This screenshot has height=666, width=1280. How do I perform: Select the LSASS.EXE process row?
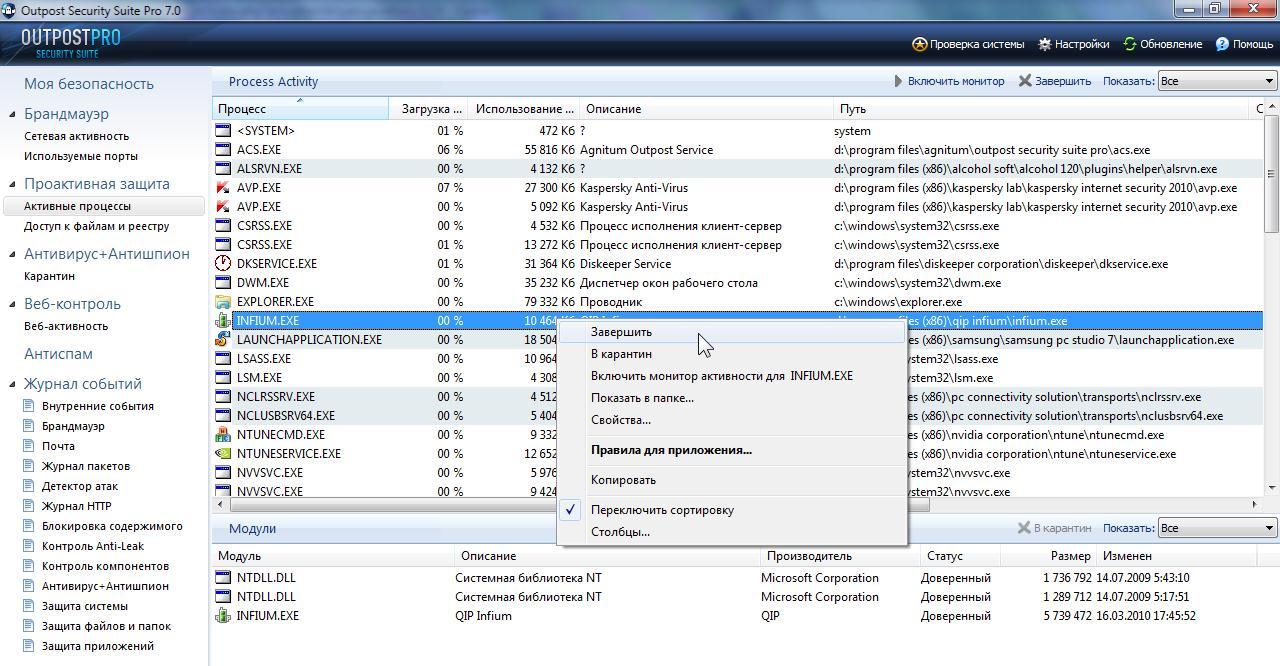click(x=738, y=359)
